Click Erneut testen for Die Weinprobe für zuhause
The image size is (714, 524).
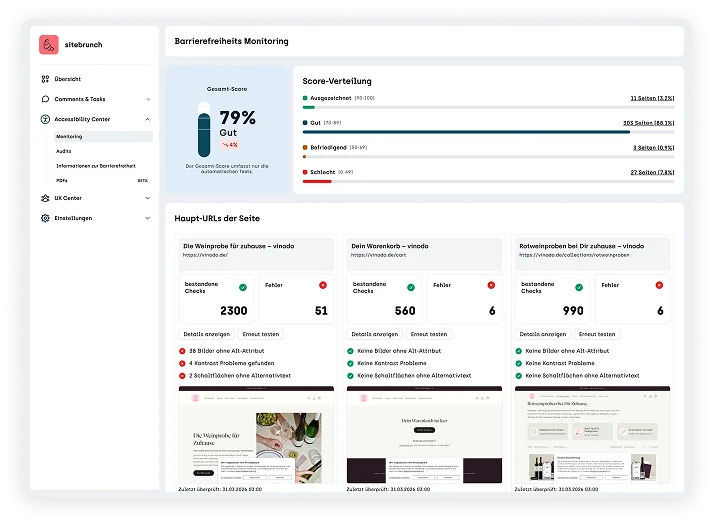pyautogui.click(x=261, y=334)
